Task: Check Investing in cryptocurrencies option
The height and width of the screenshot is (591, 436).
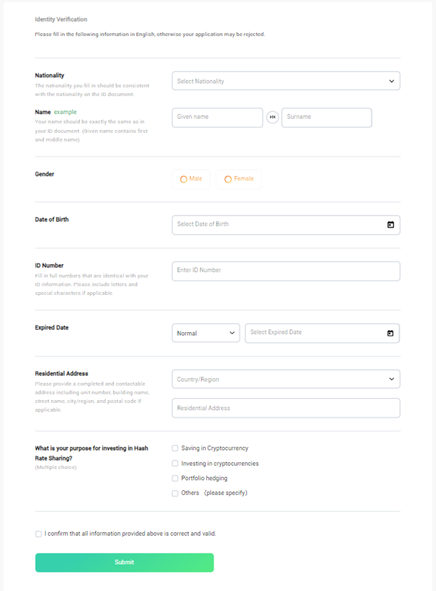Action: [175, 463]
